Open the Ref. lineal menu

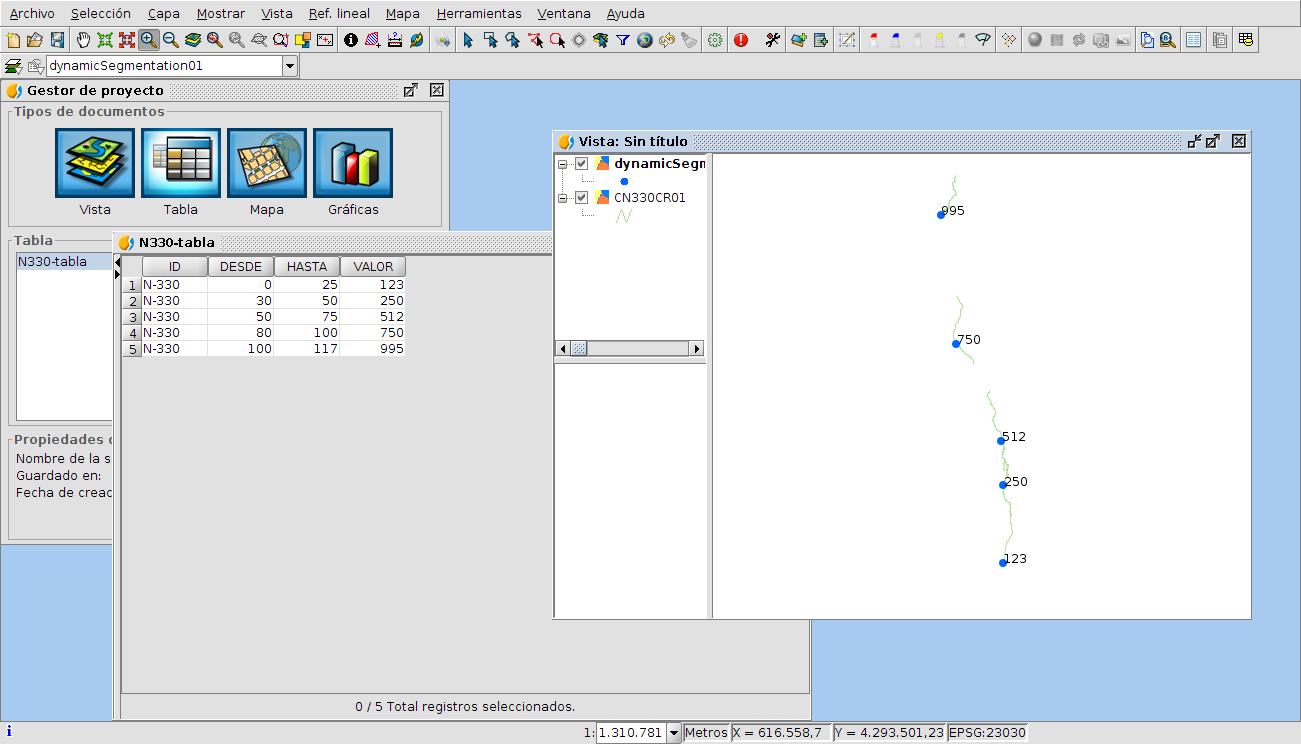pyautogui.click(x=339, y=14)
